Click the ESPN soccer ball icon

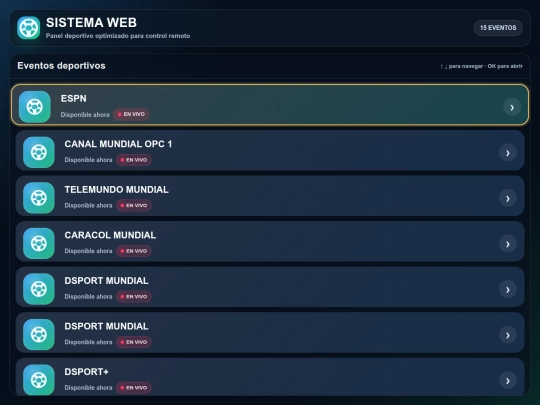(35, 107)
